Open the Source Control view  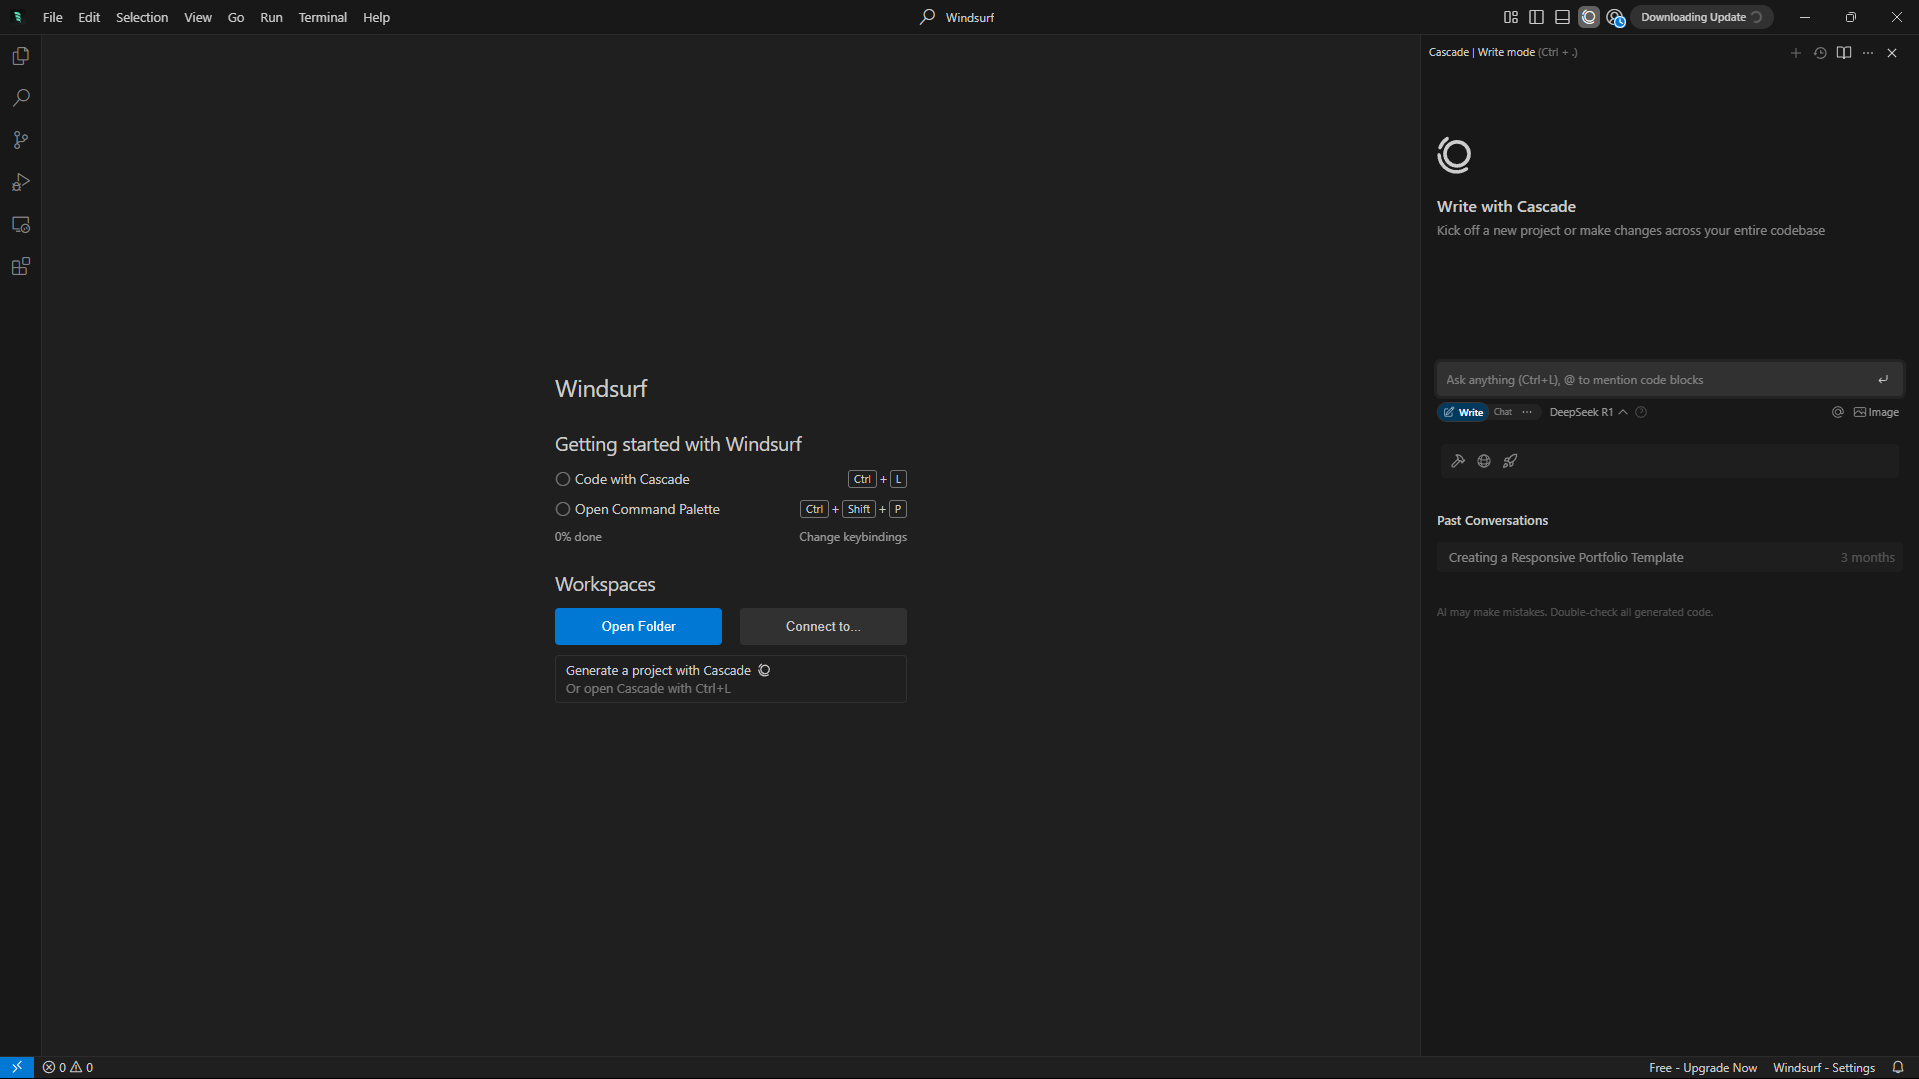(20, 140)
